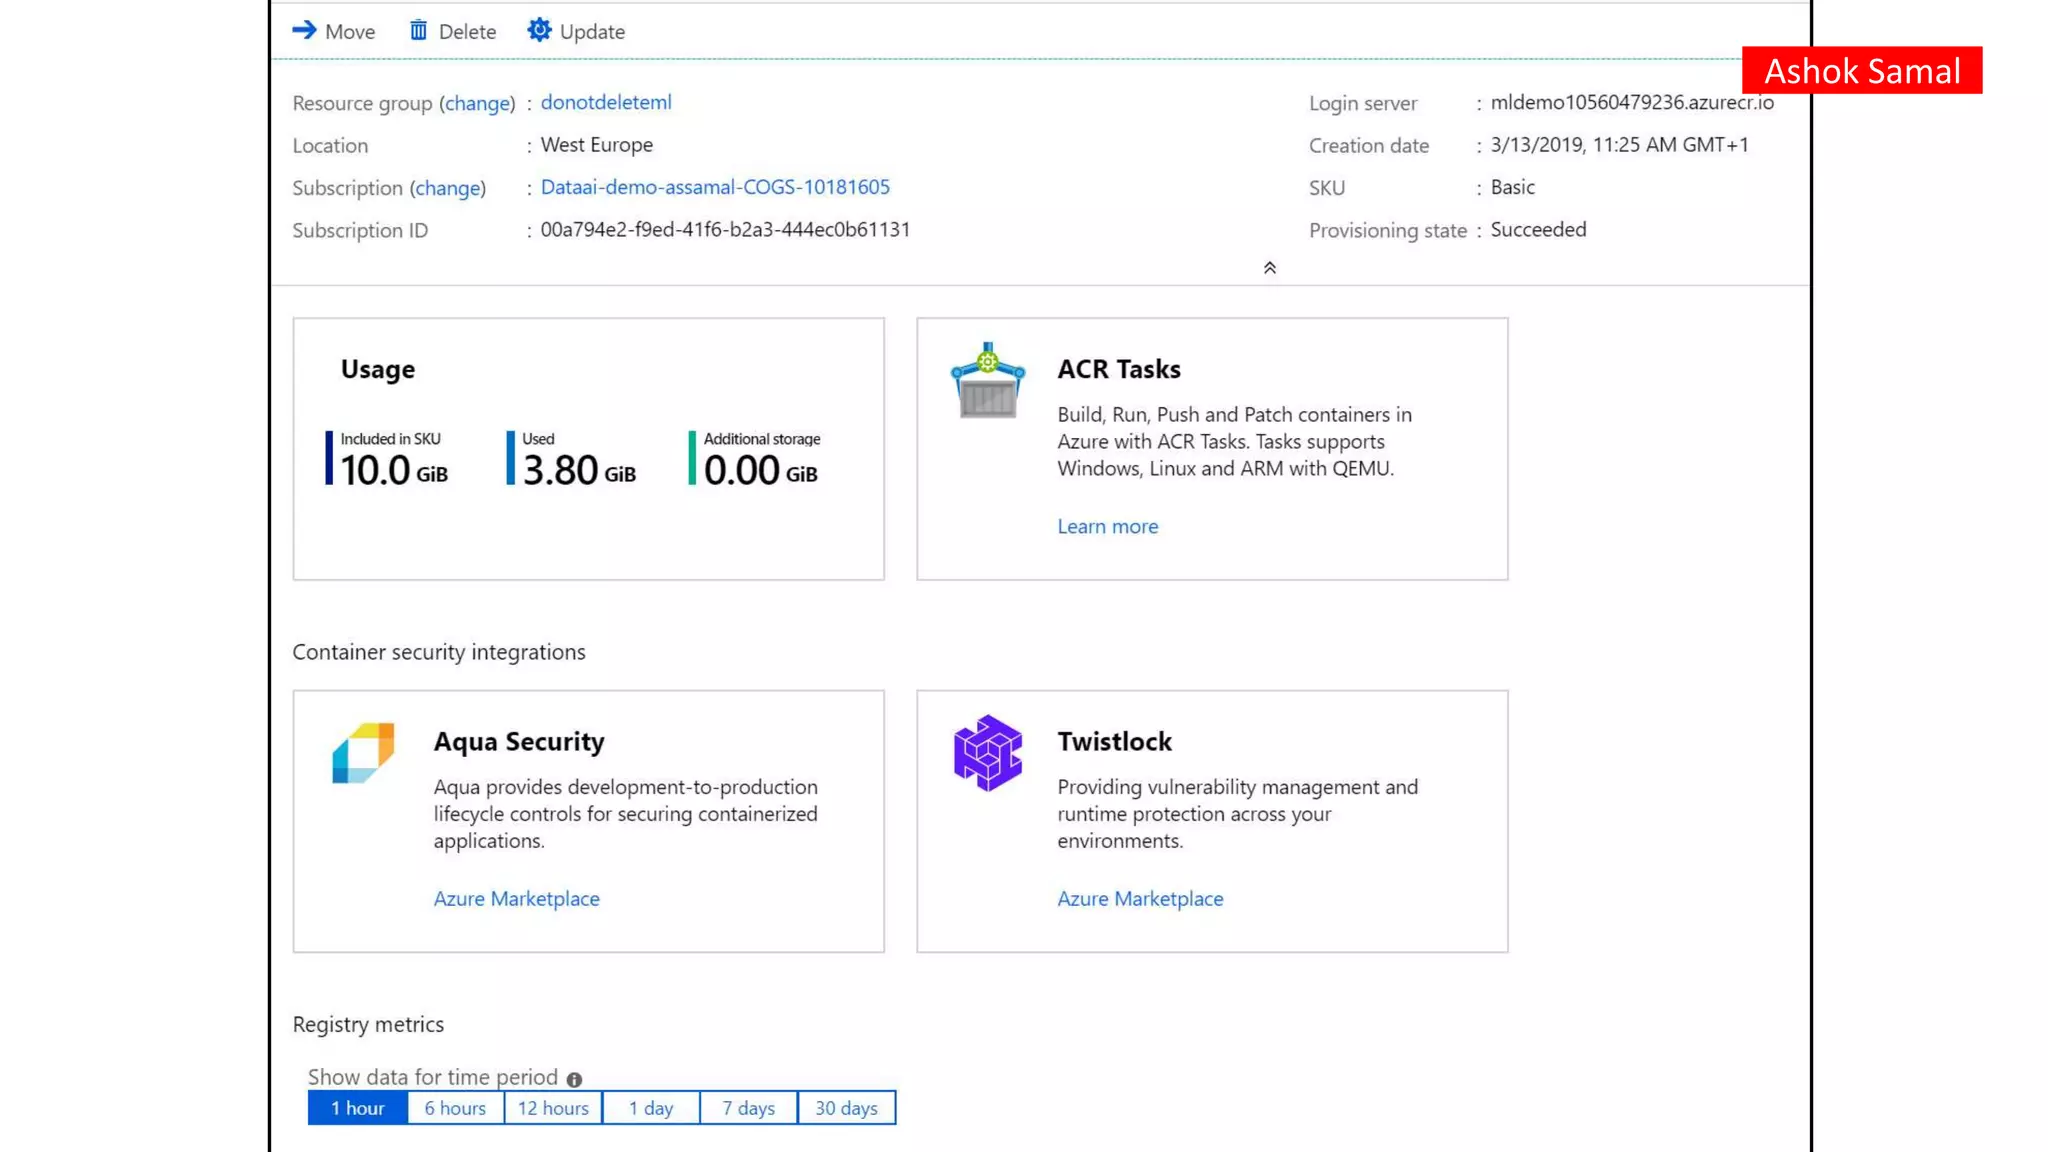This screenshot has height=1152, width=2048.
Task: Show data for 30 days
Action: coord(846,1108)
